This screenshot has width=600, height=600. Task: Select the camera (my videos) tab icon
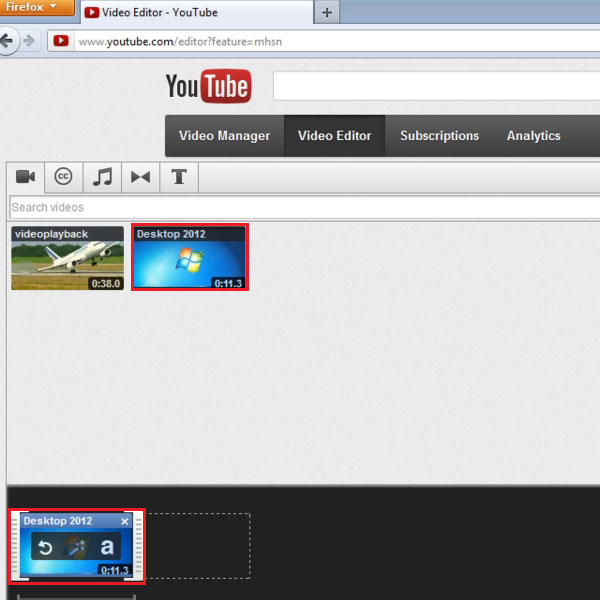click(26, 177)
